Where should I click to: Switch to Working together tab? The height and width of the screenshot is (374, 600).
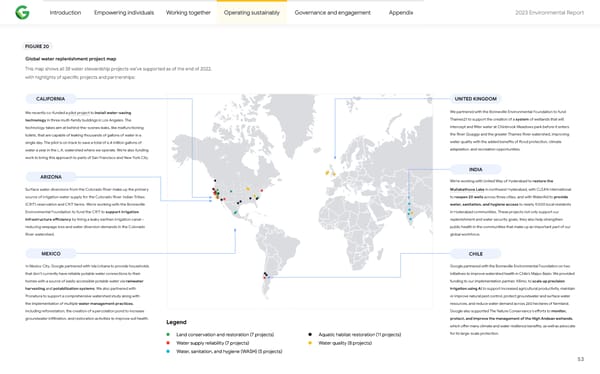coord(188,13)
